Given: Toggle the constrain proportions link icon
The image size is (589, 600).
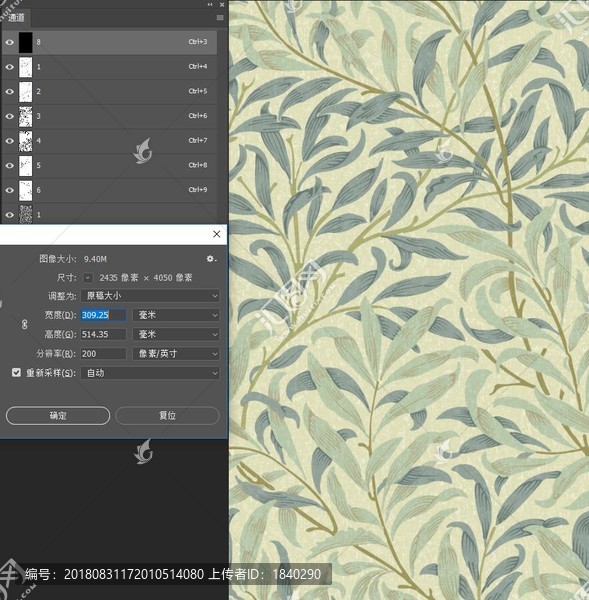Looking at the screenshot, I should coord(24,325).
